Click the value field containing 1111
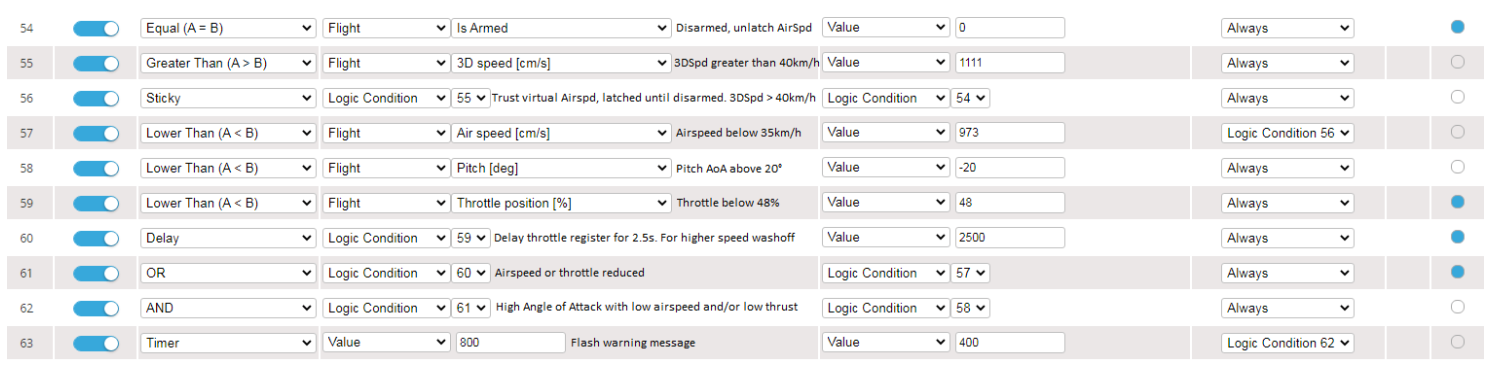Image resolution: width=1492 pixels, height=365 pixels. 1009,63
